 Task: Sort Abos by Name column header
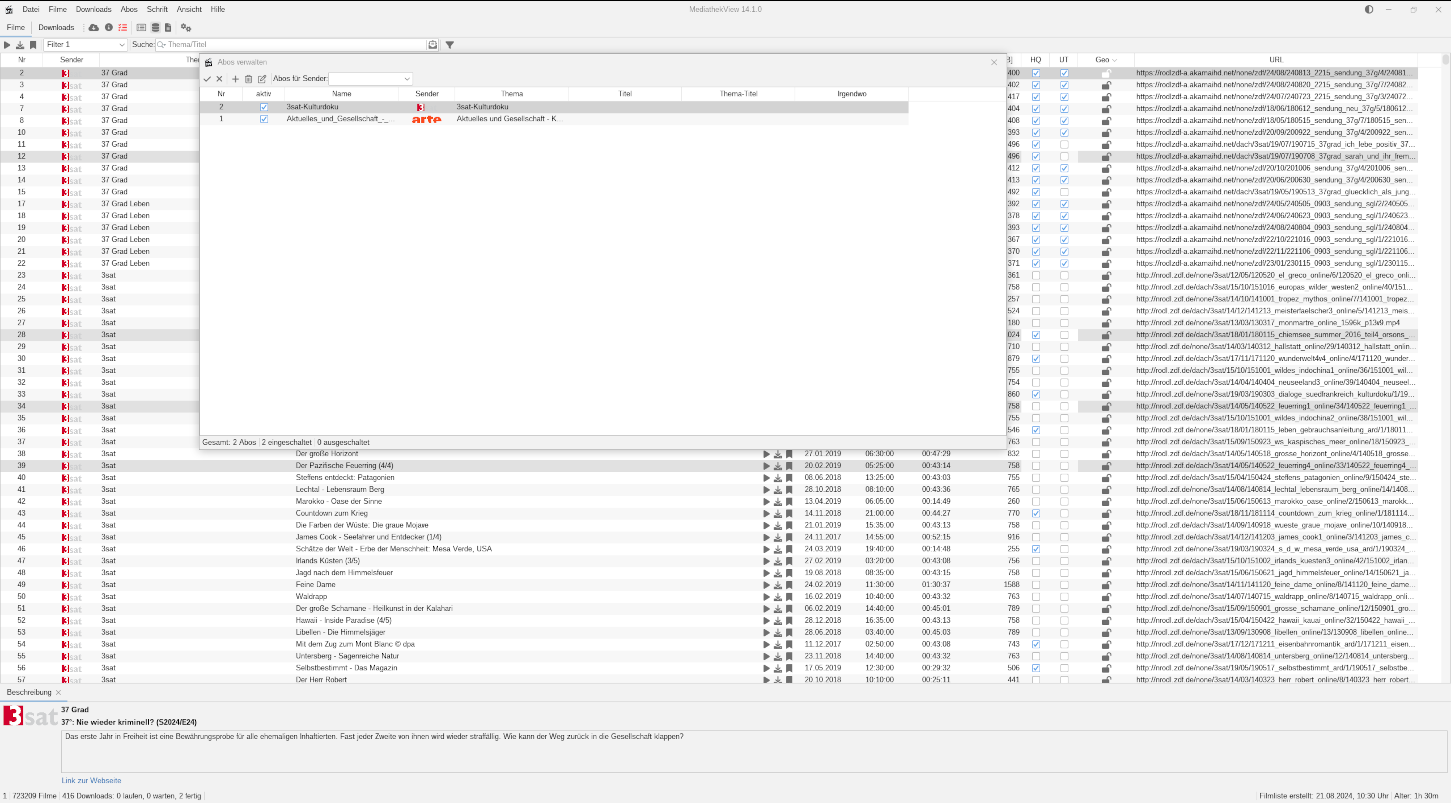point(342,94)
